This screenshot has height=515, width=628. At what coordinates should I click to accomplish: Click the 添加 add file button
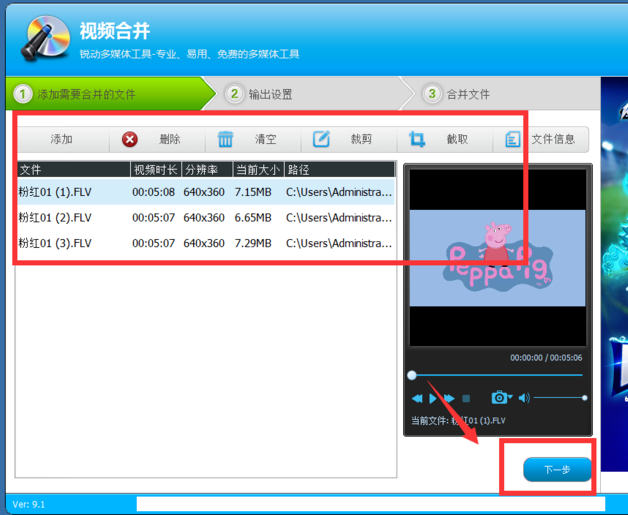pos(62,139)
